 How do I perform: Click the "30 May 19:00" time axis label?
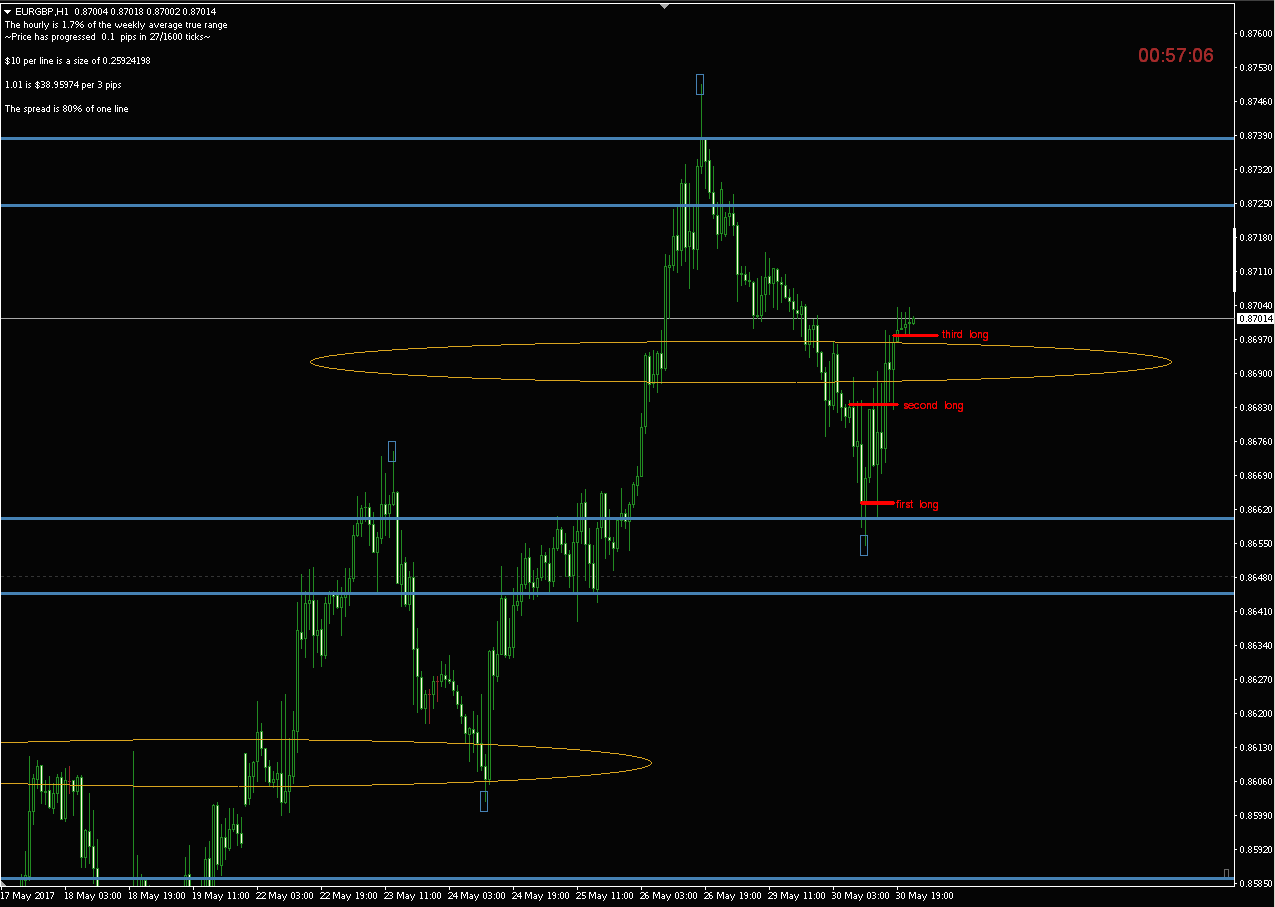coord(926,896)
